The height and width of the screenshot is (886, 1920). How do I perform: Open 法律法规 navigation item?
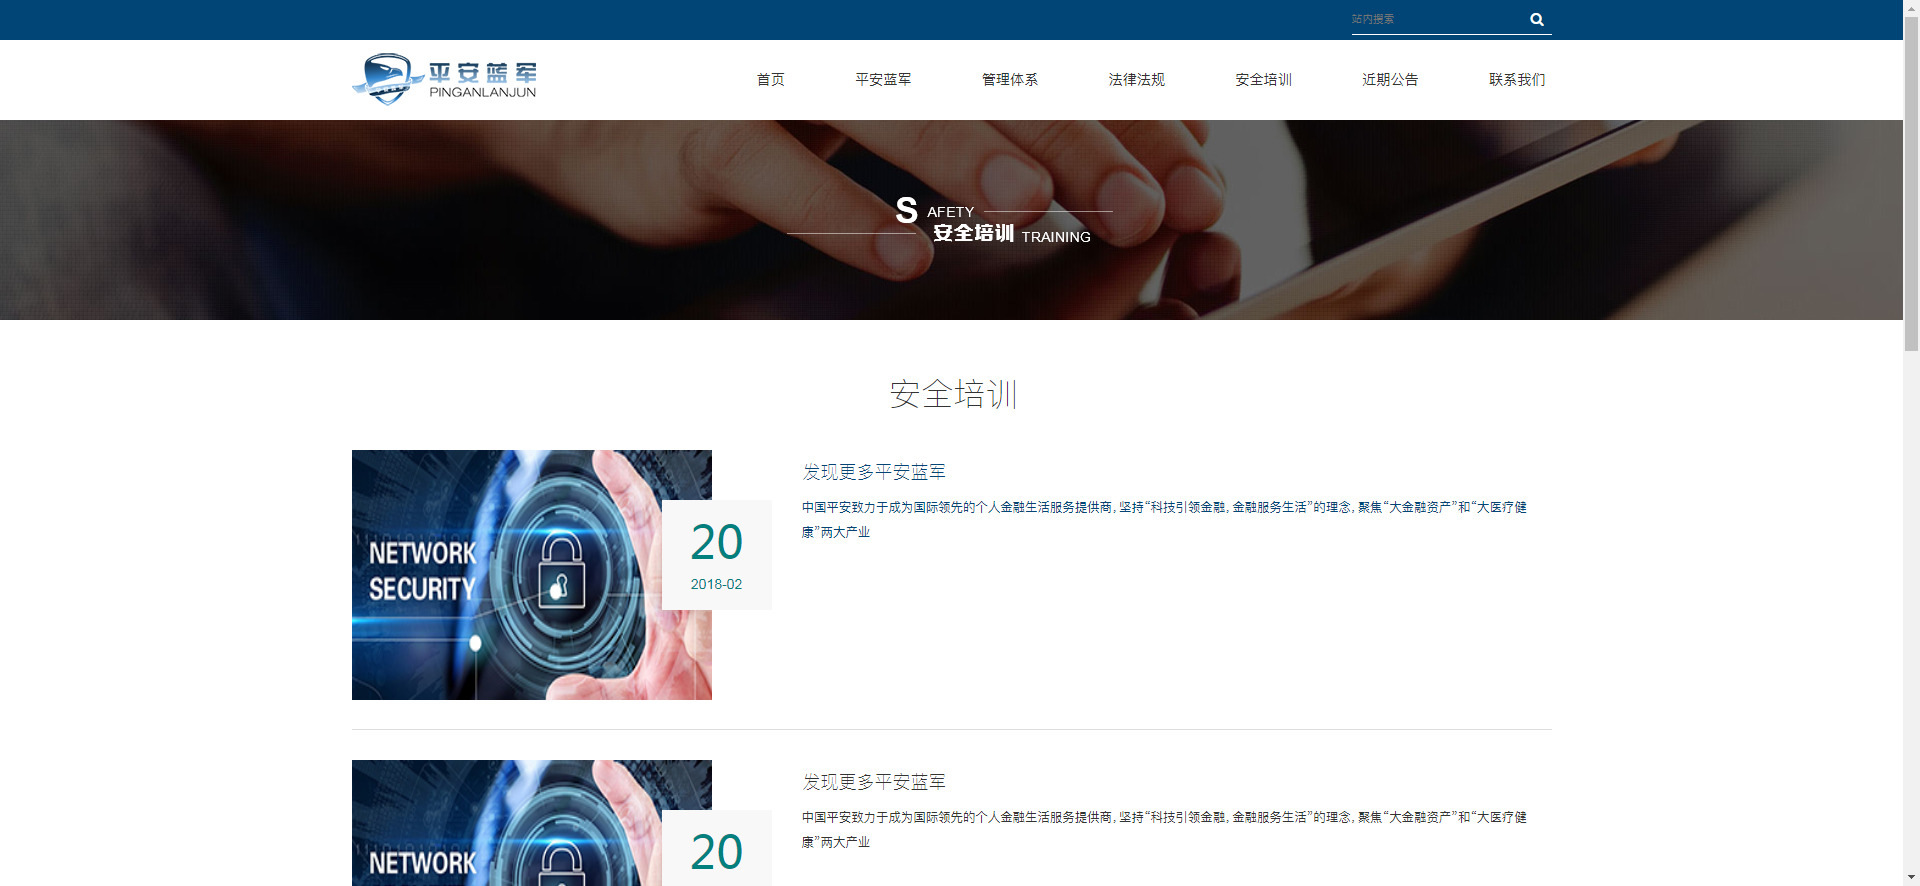tap(1137, 79)
